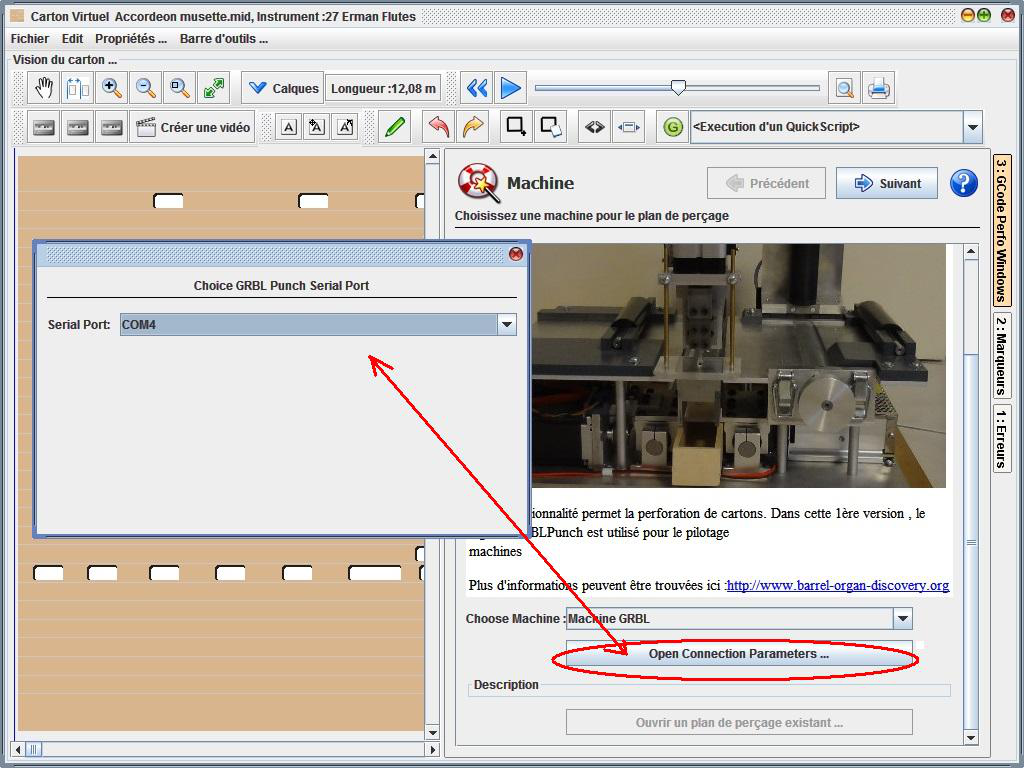Click the zoom out magnifier icon
Viewport: 1024px width, 768px height.
click(x=146, y=88)
